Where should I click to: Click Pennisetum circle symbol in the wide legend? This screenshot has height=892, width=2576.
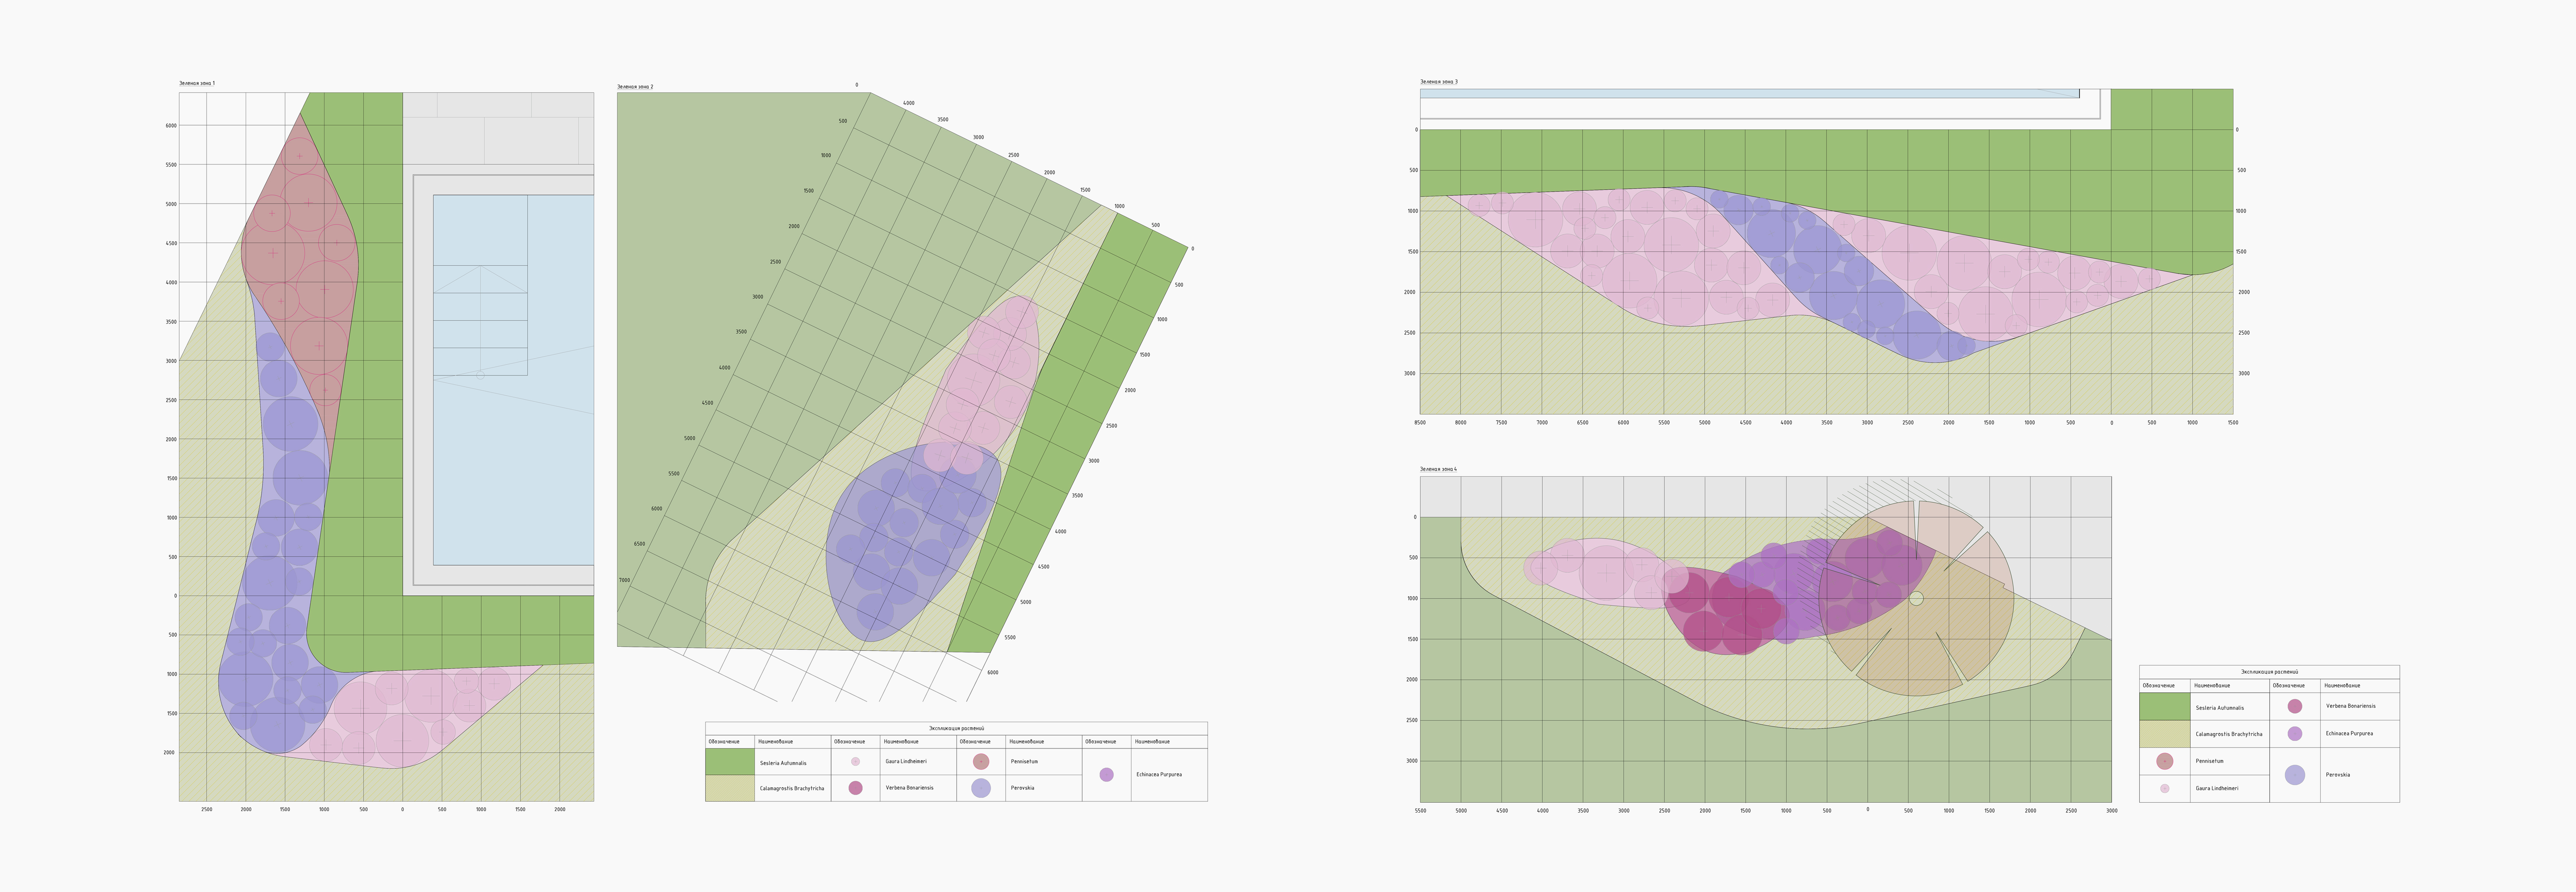981,761
